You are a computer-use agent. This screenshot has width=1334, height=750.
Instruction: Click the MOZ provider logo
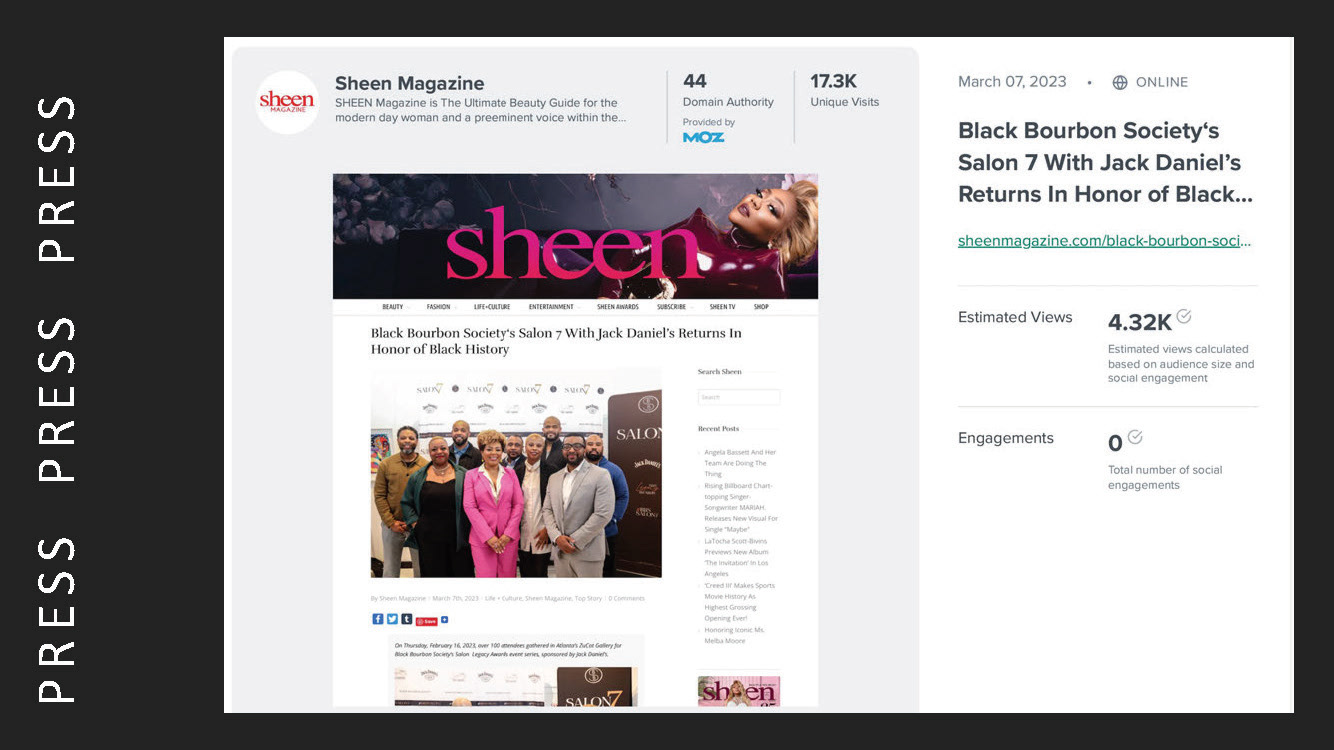click(703, 137)
